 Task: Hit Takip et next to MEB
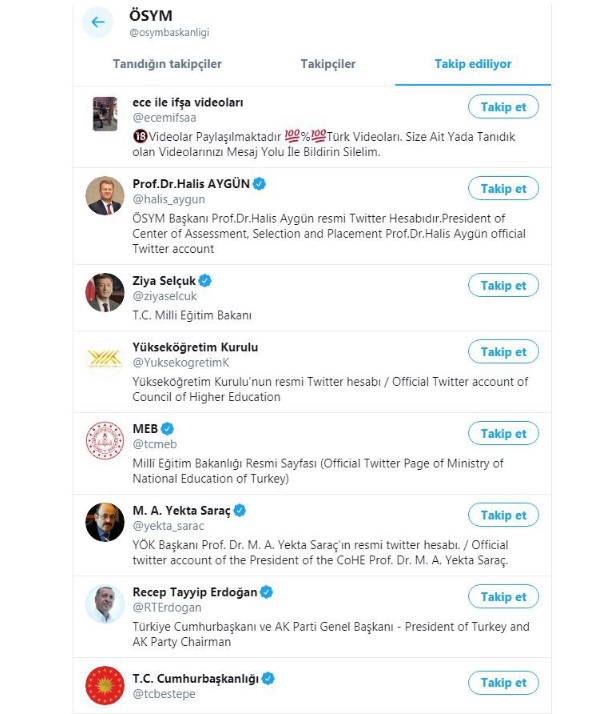[503, 434]
